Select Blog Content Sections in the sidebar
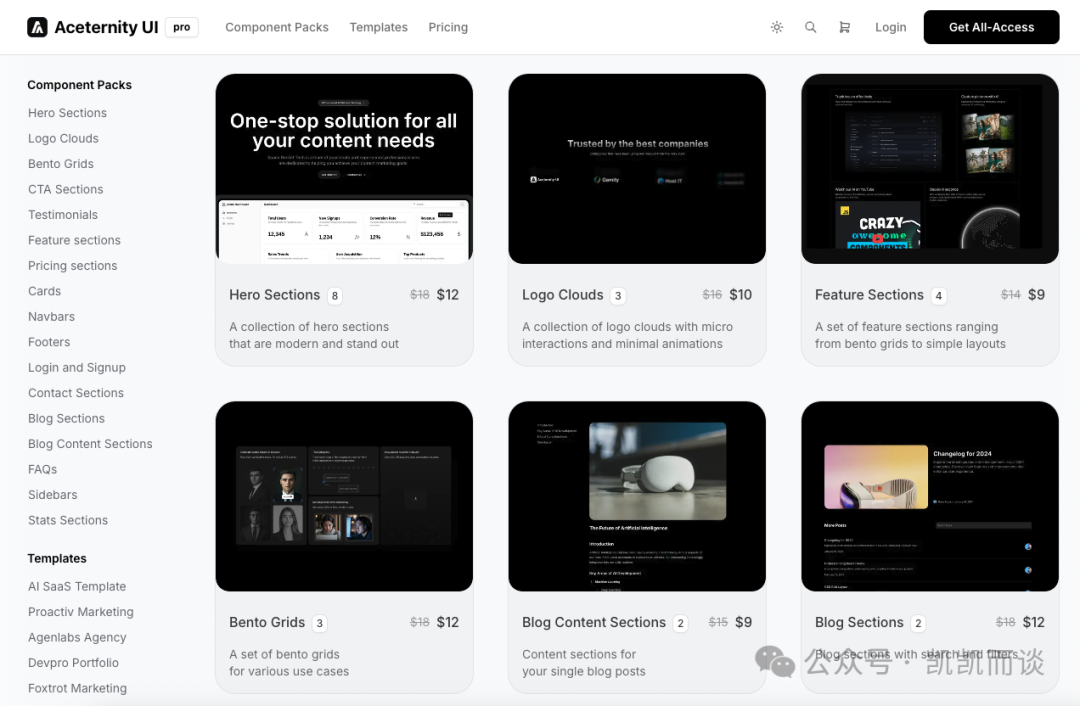The image size is (1080, 706). (90, 444)
